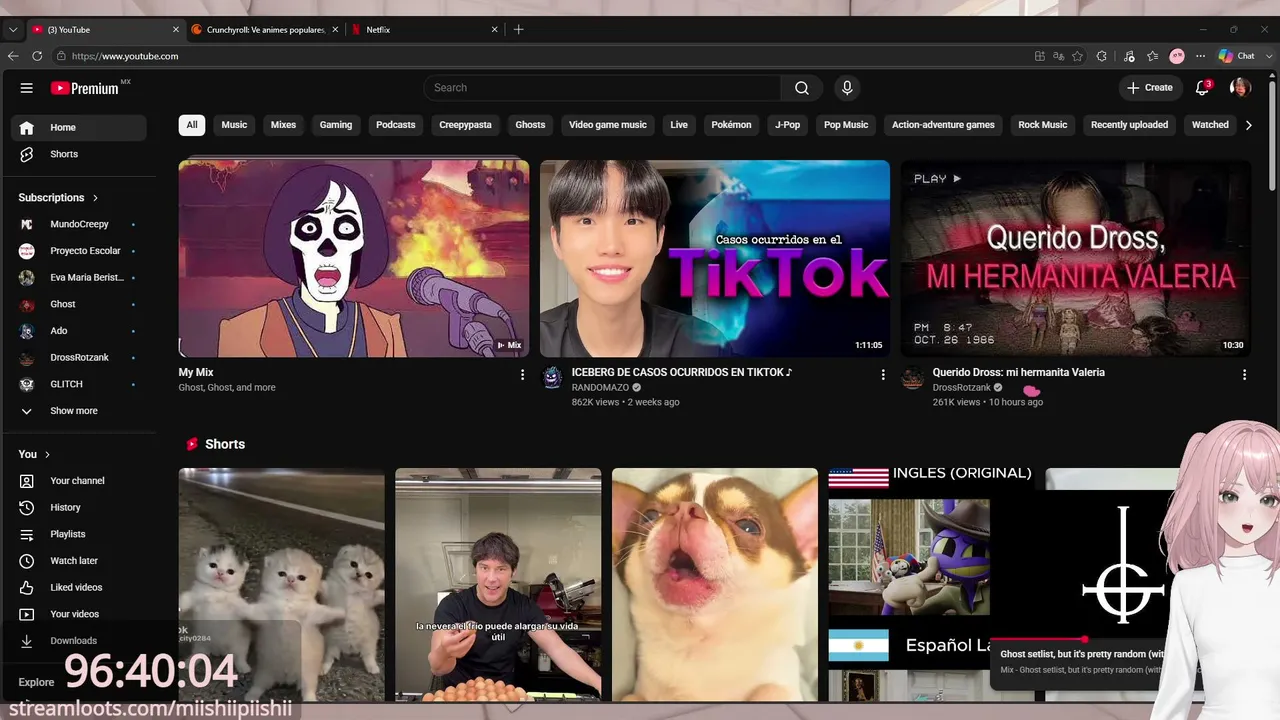Viewport: 1280px width, 720px height.
Task: Show more category chips with the right arrow
Action: pos(1248,125)
